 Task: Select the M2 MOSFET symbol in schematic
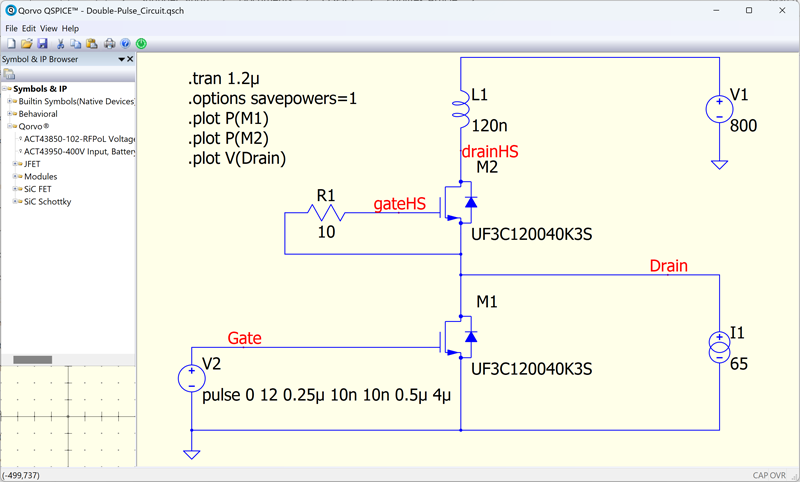pos(459,203)
